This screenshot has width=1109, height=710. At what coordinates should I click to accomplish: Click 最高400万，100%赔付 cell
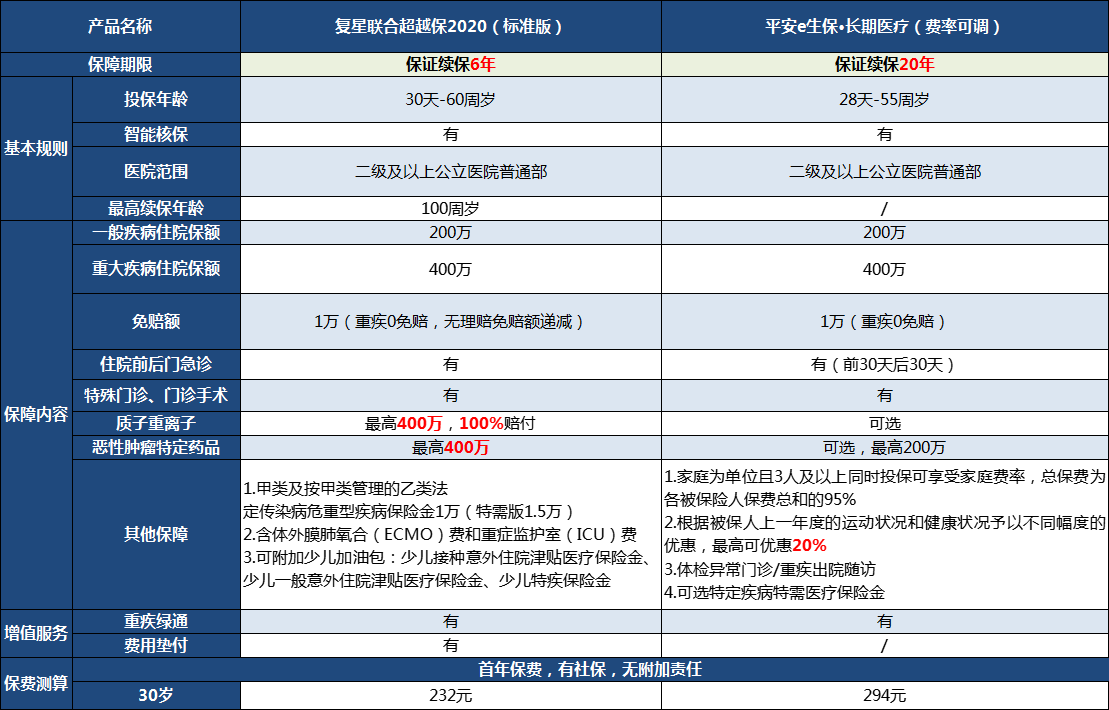click(451, 423)
